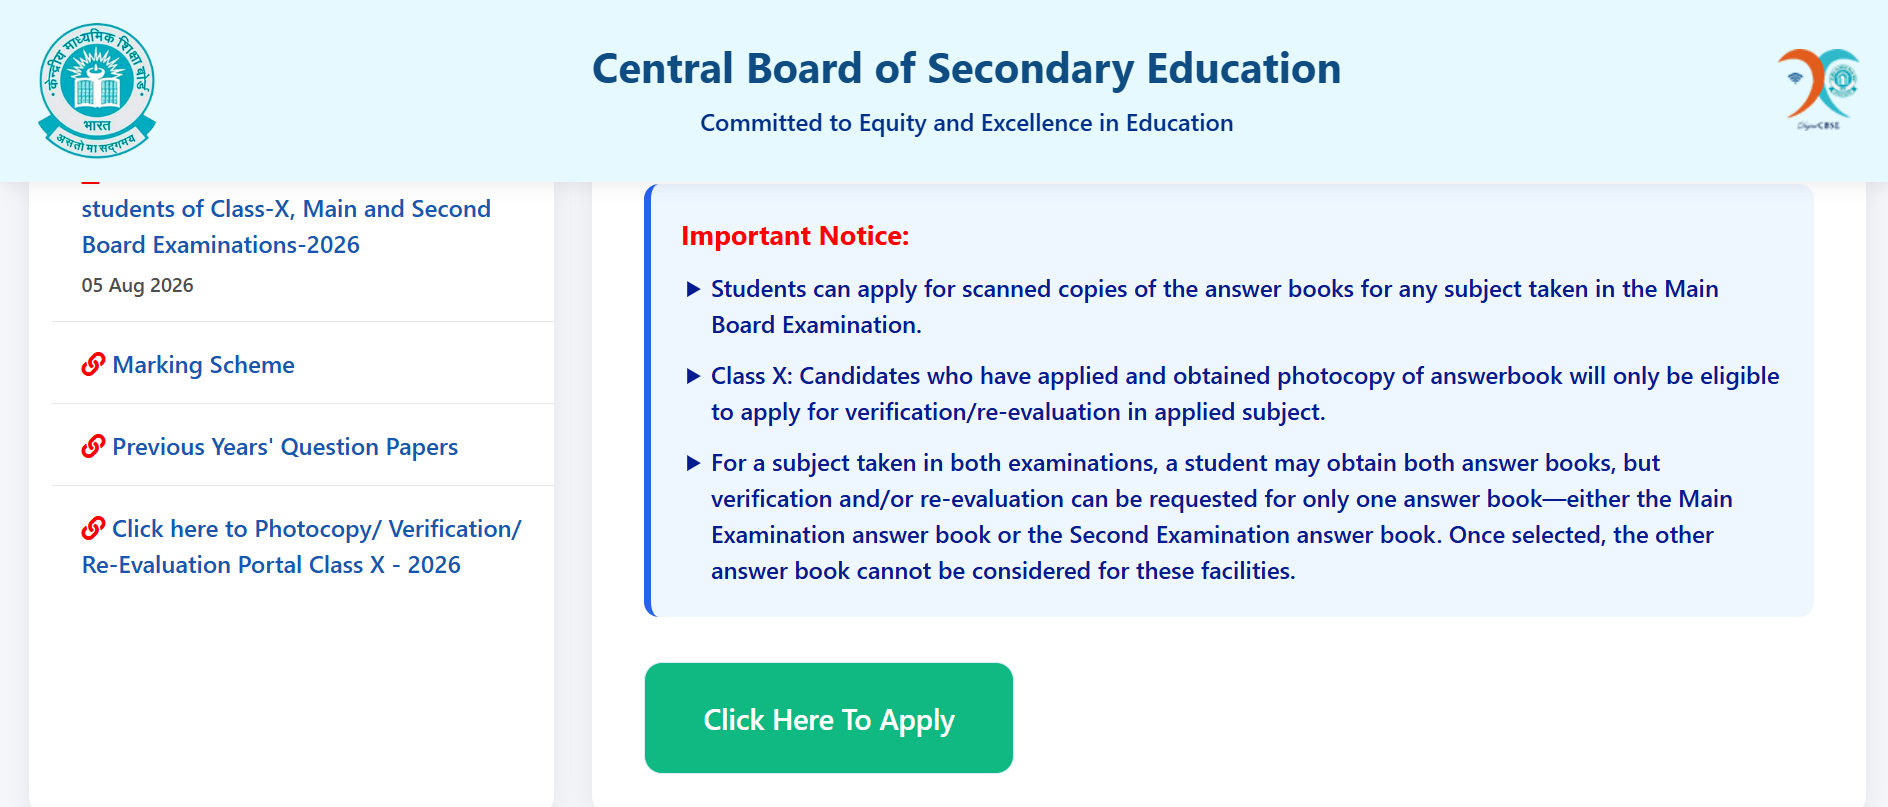Click notice text about scanned copies of answer books
This screenshot has height=807, width=1888.
pos(1214,307)
